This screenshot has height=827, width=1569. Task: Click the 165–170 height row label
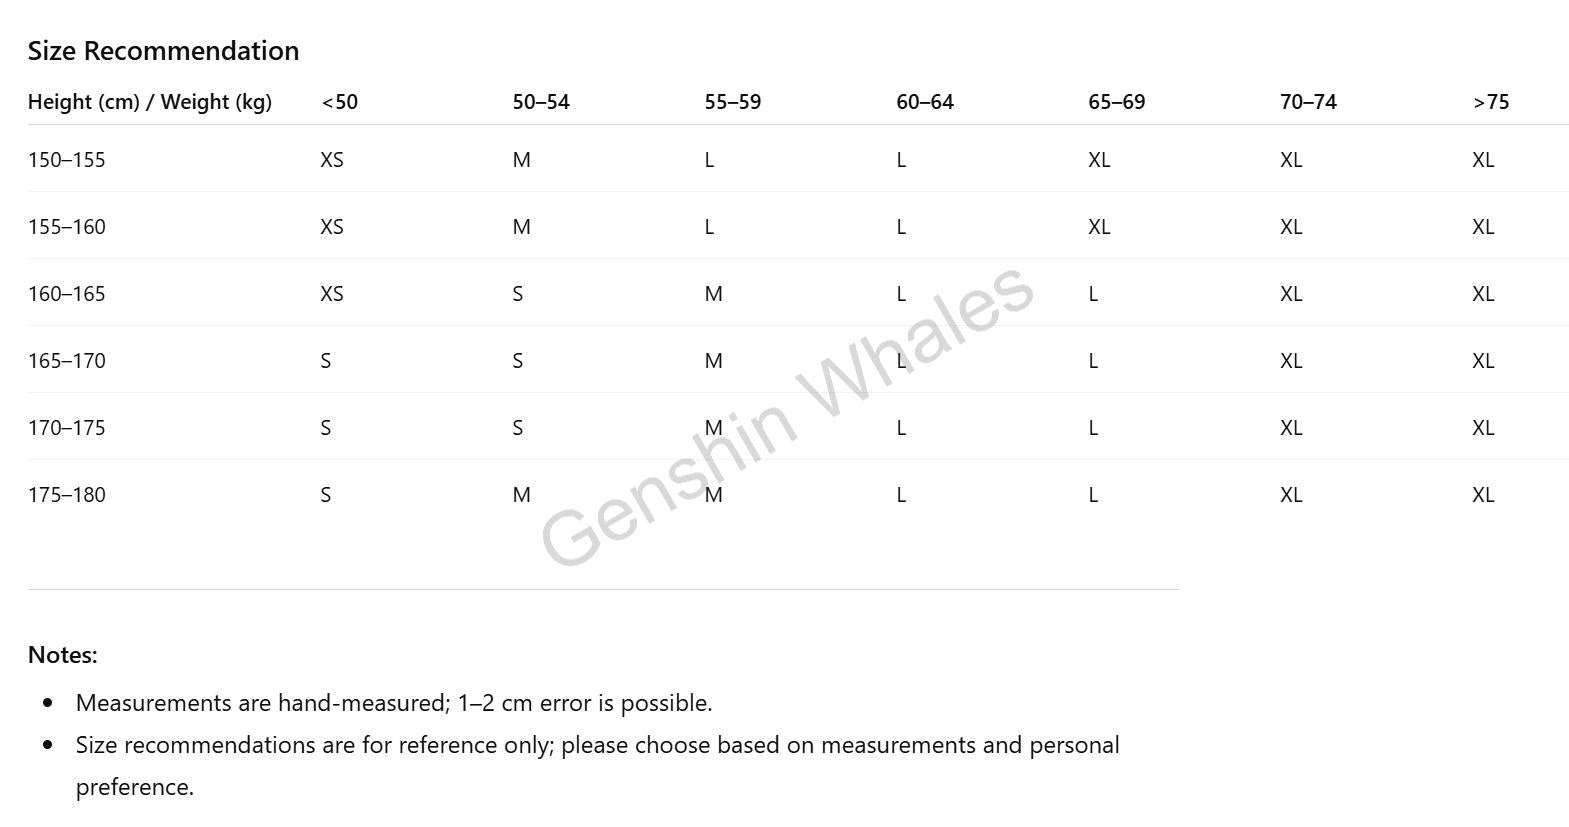67,361
